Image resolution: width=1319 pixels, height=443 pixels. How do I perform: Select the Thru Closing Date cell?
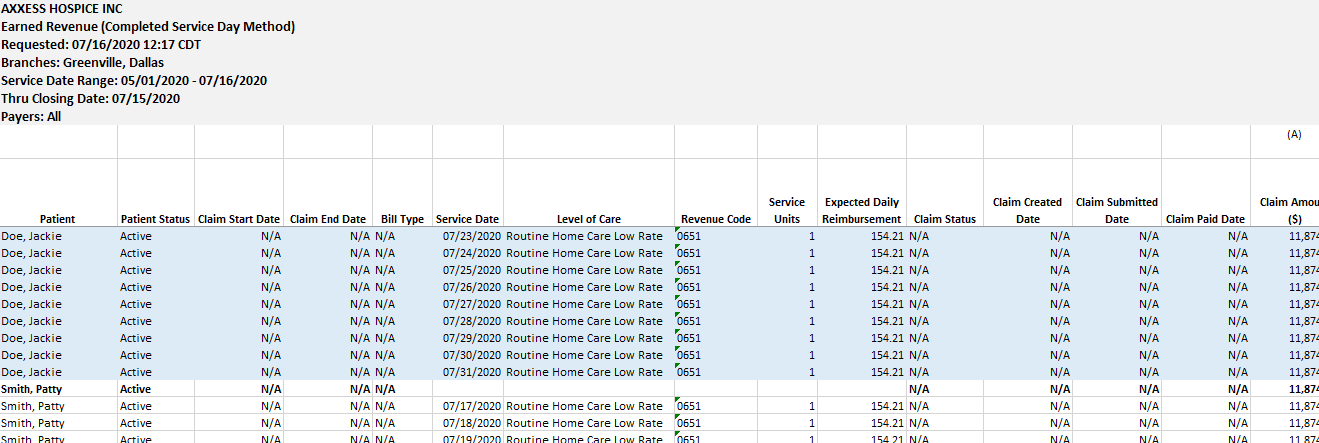(x=90, y=99)
